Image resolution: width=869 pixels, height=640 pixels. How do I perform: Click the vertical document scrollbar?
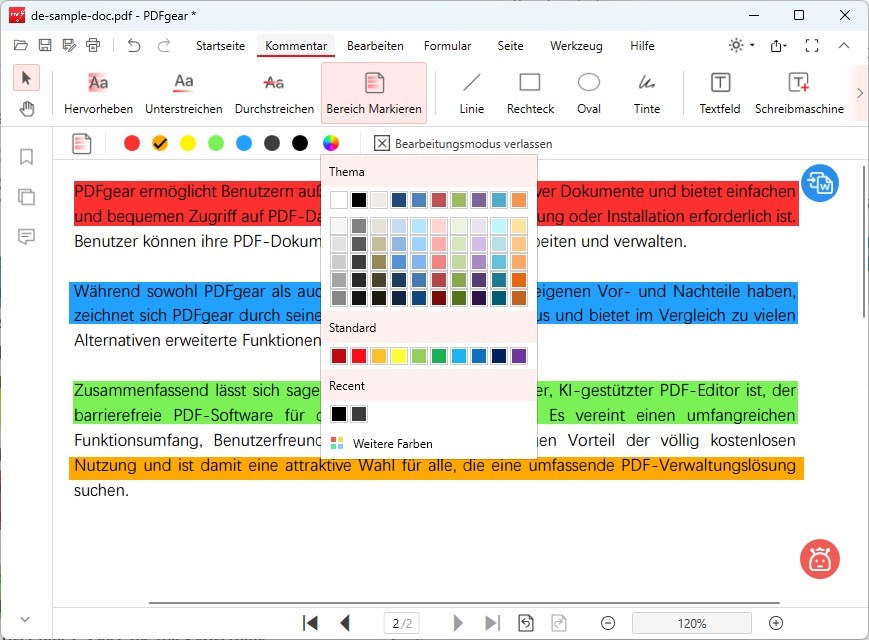864,241
